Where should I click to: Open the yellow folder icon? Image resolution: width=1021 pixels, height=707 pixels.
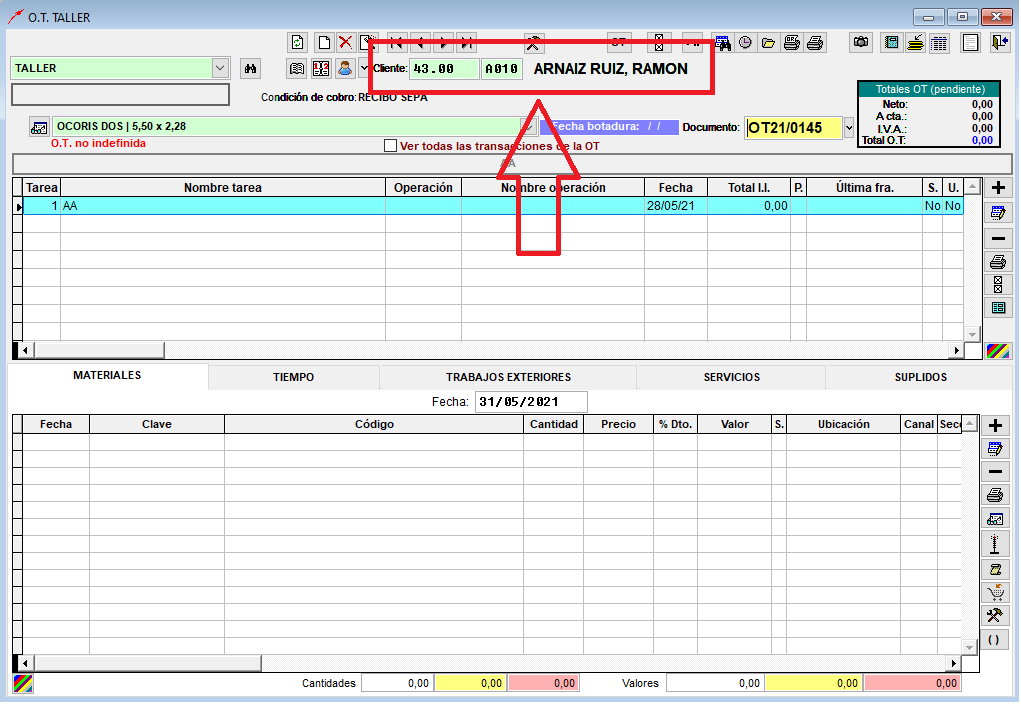768,43
